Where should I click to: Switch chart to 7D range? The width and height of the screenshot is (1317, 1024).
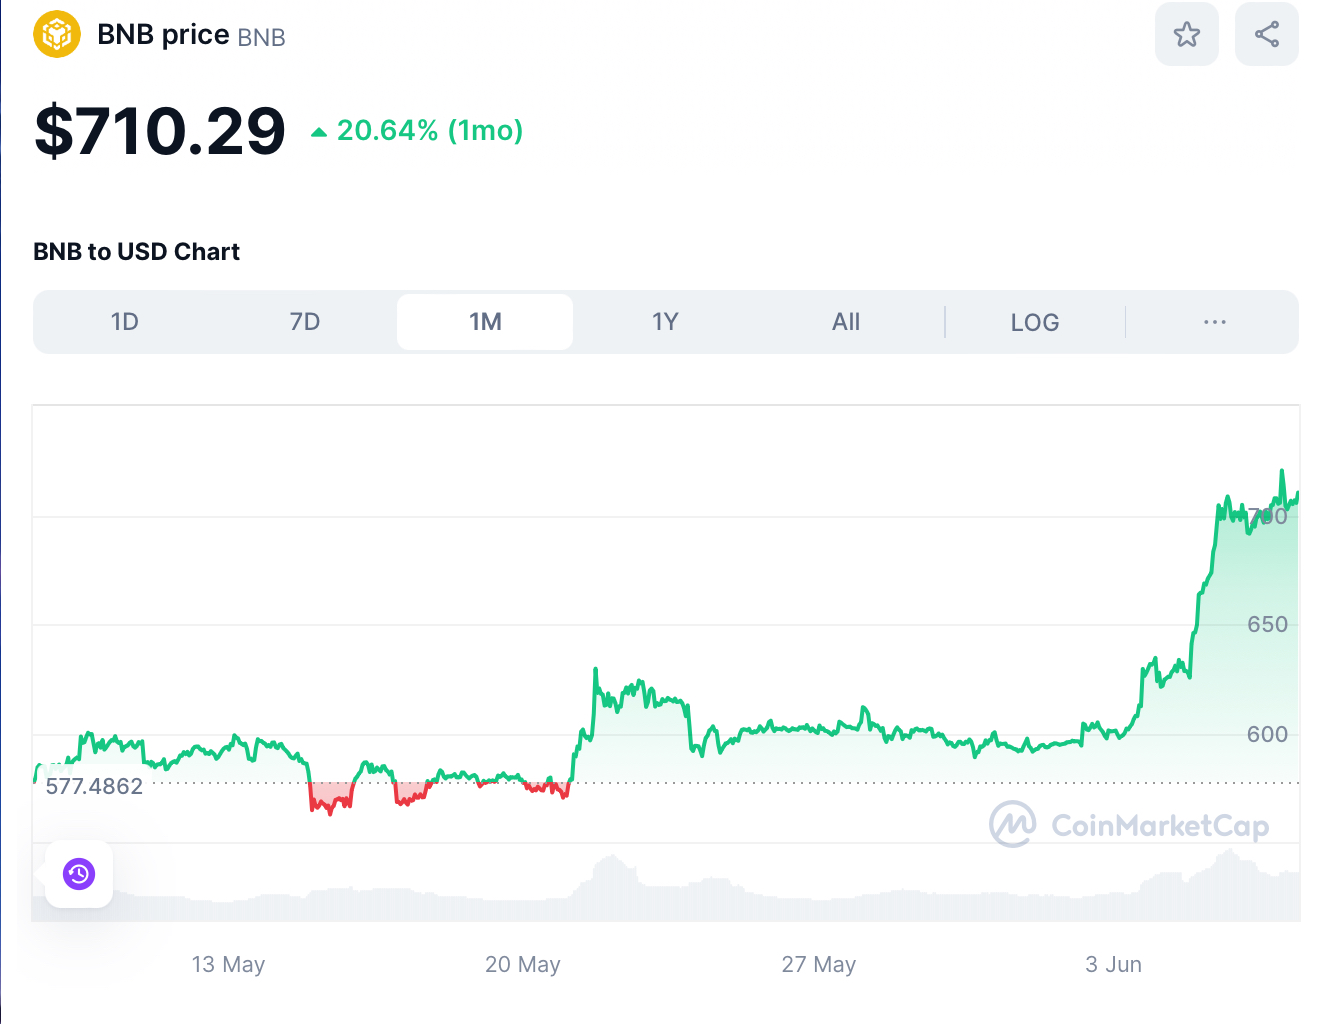click(305, 322)
